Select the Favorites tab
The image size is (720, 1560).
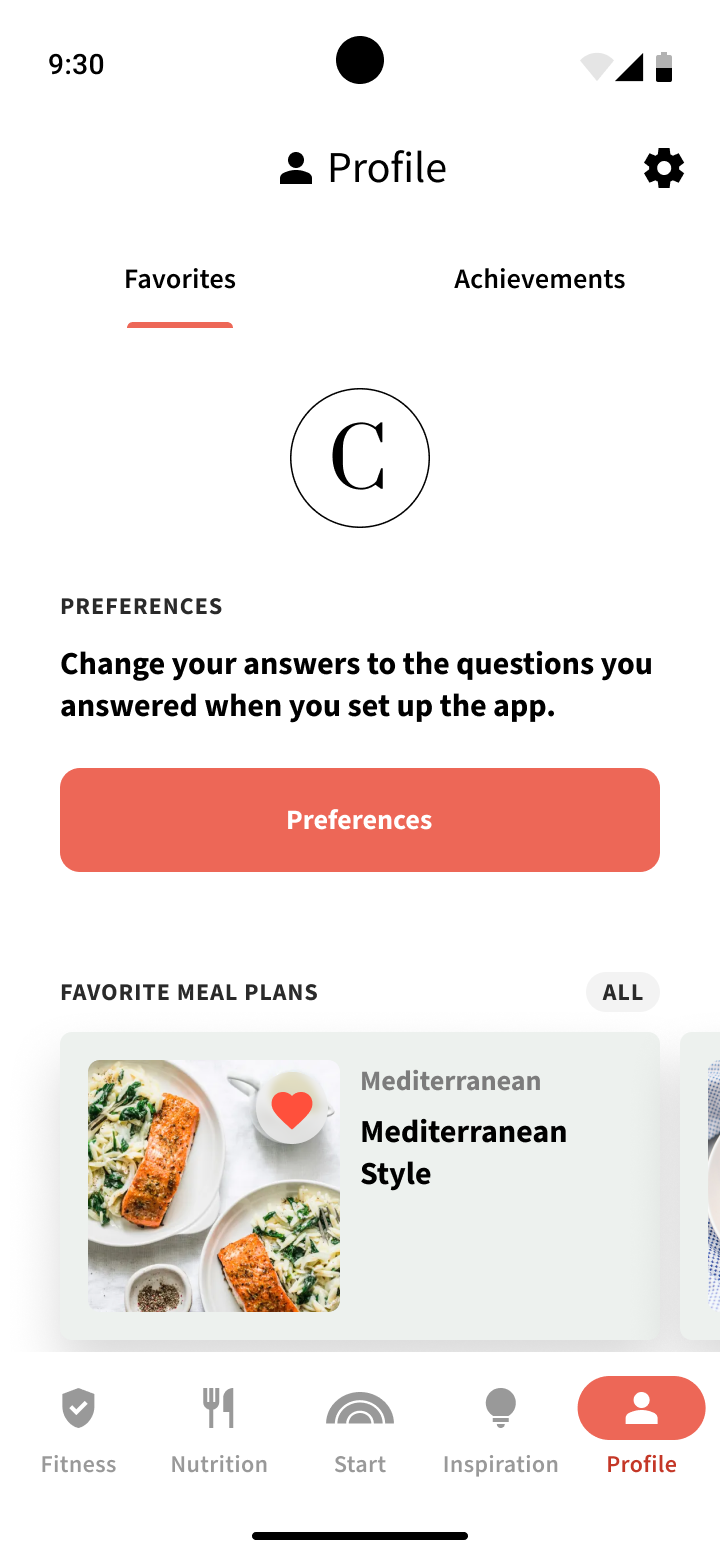pyautogui.click(x=180, y=279)
